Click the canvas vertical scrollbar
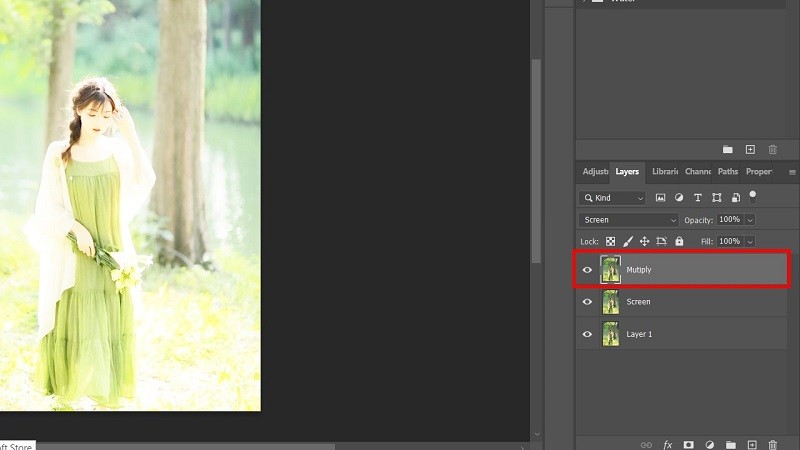Image resolution: width=800 pixels, height=450 pixels. tap(536, 161)
